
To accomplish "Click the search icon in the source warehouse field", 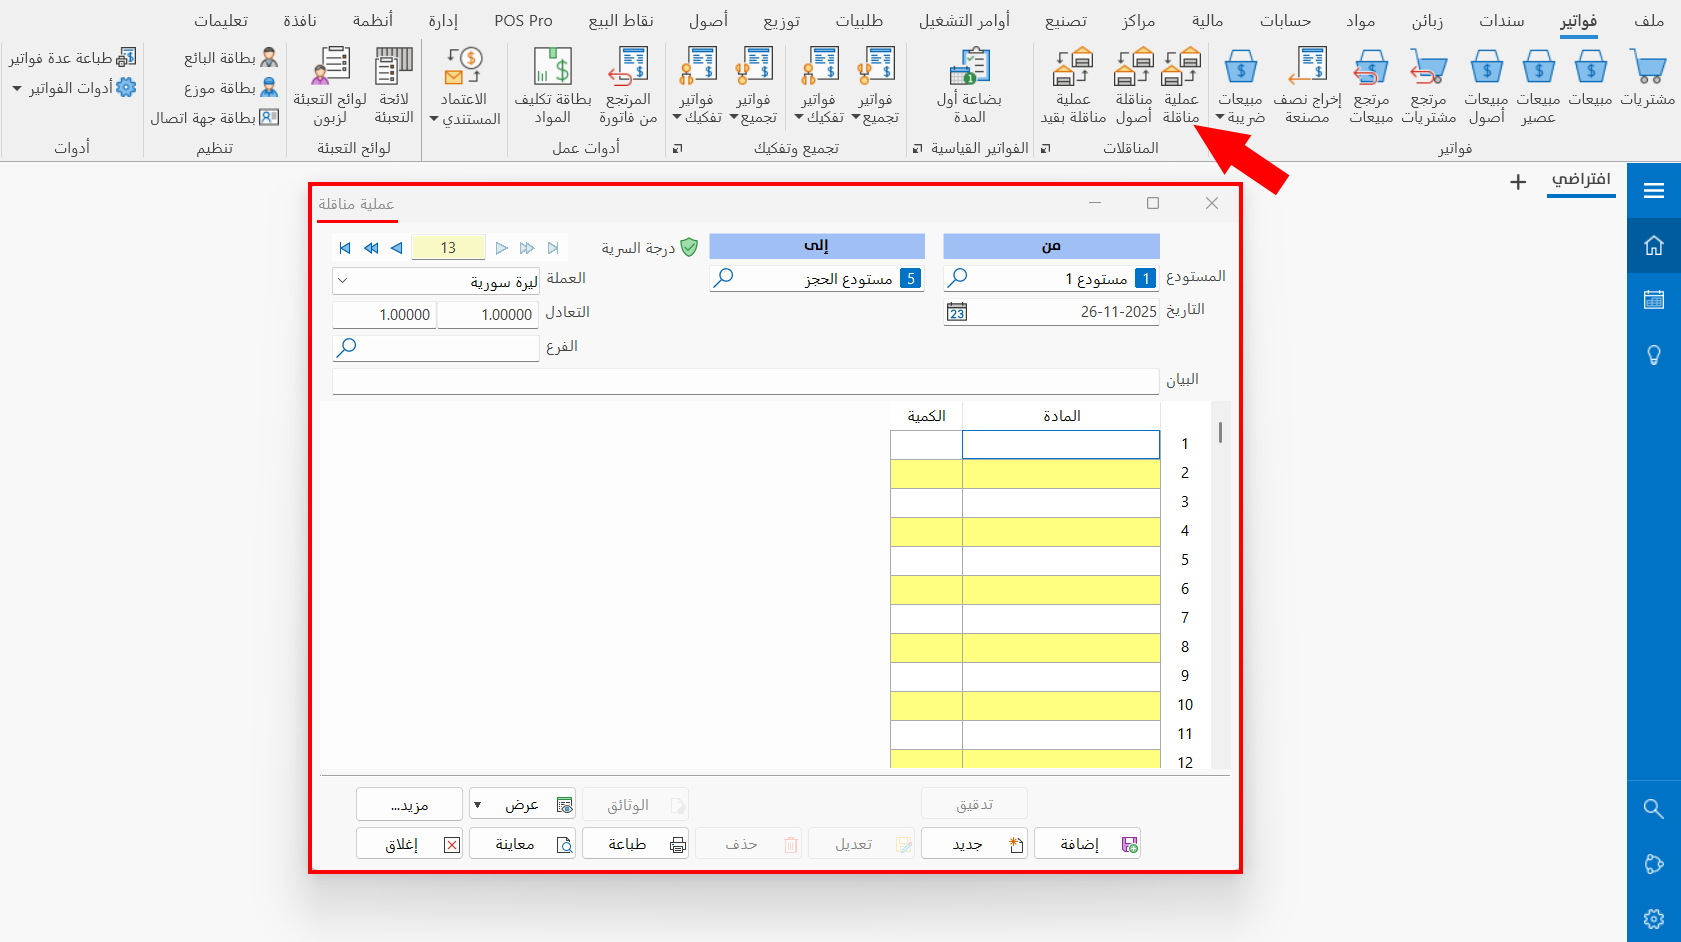I will 957,277.
